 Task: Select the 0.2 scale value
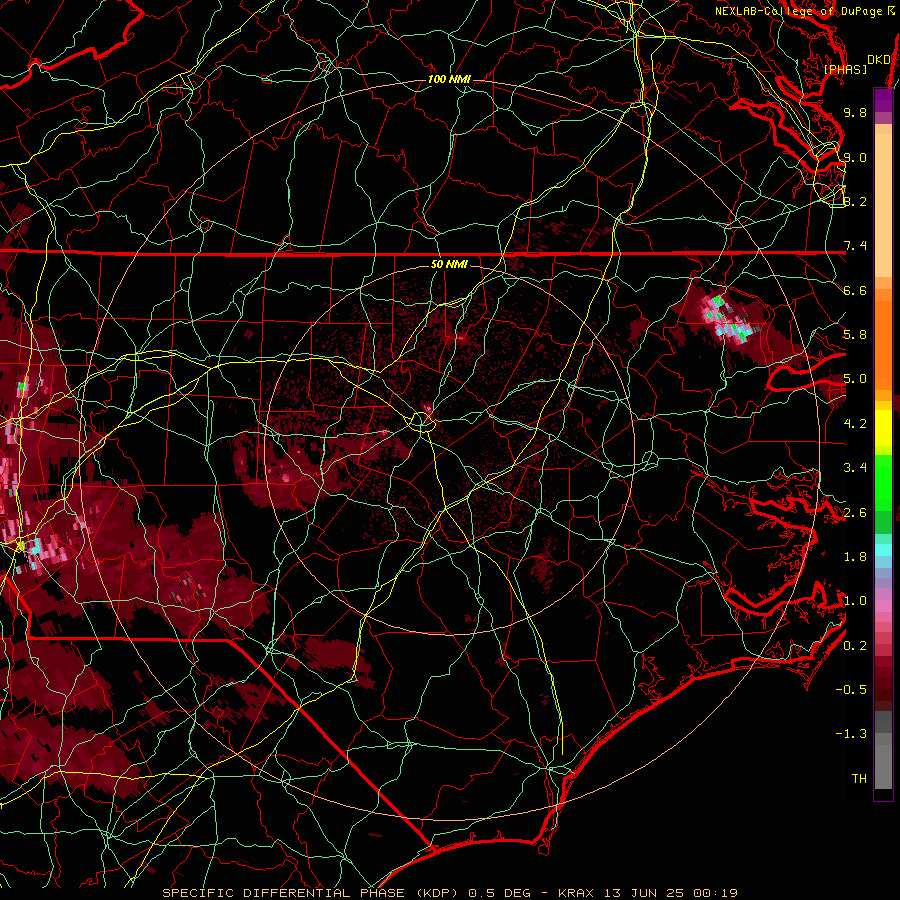click(x=855, y=645)
